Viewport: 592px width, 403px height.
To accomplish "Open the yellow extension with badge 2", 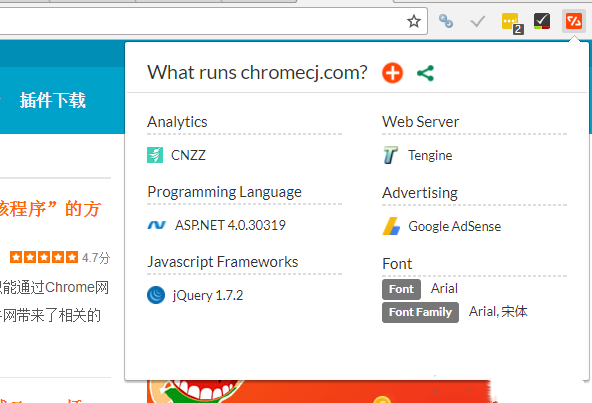I will point(512,23).
